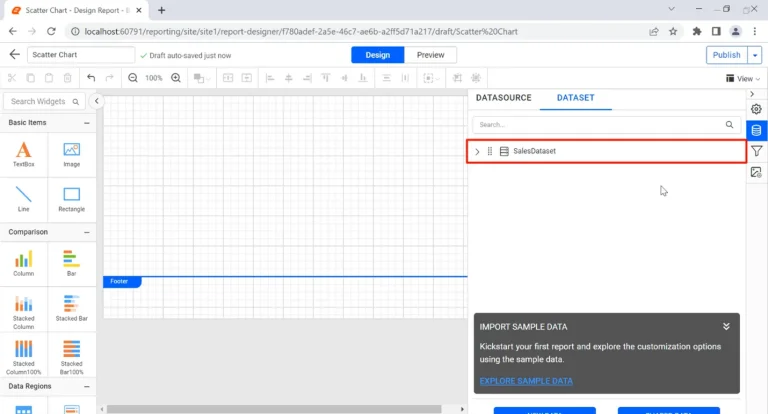The image size is (768, 414).
Task: Click the 100% zoom level text
Action: pyautogui.click(x=154, y=78)
